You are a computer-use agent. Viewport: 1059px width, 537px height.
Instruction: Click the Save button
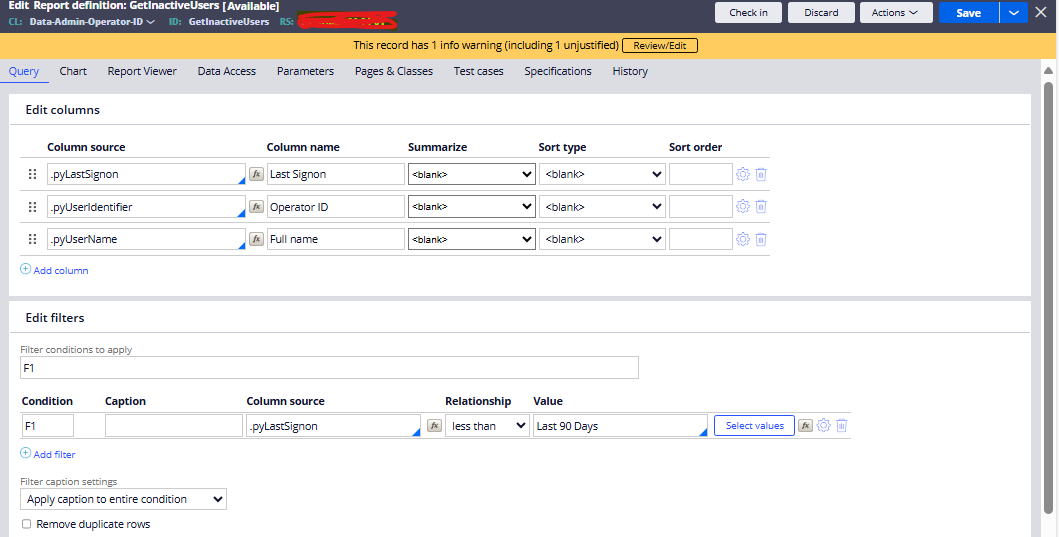pos(968,12)
